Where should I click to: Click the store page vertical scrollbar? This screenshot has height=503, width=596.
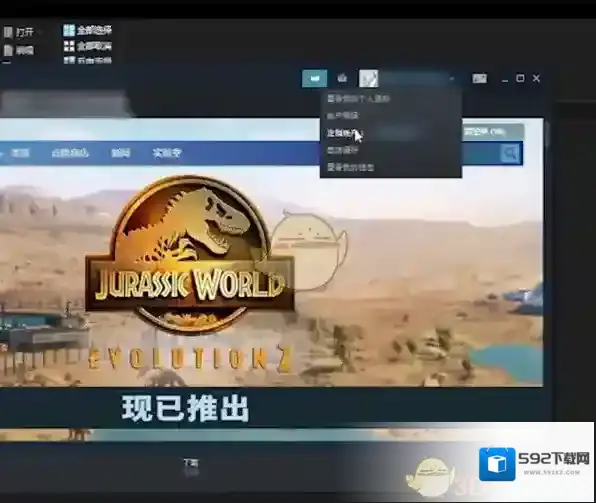(547, 135)
